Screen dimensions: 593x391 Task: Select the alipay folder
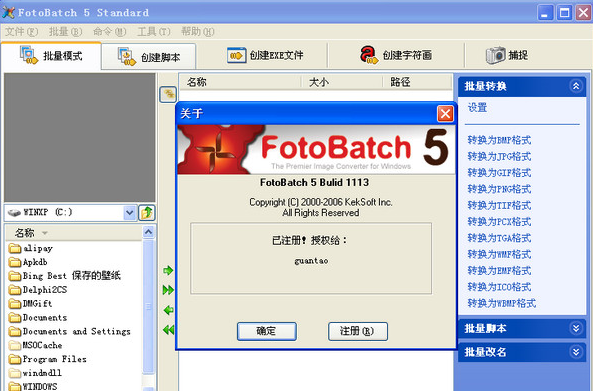tap(31, 248)
